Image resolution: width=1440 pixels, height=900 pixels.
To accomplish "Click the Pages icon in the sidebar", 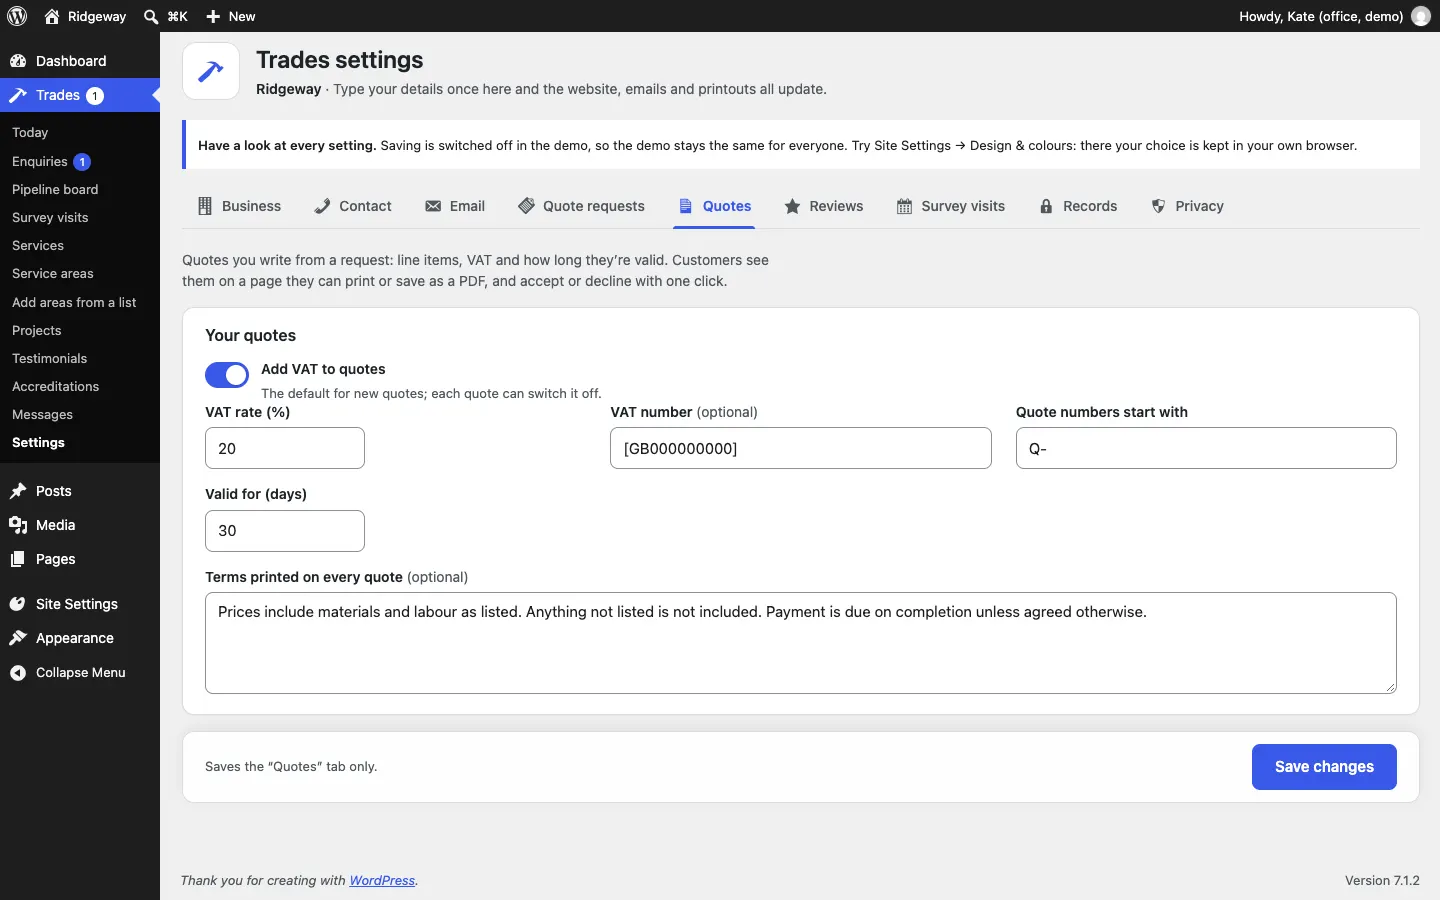I will [18, 559].
